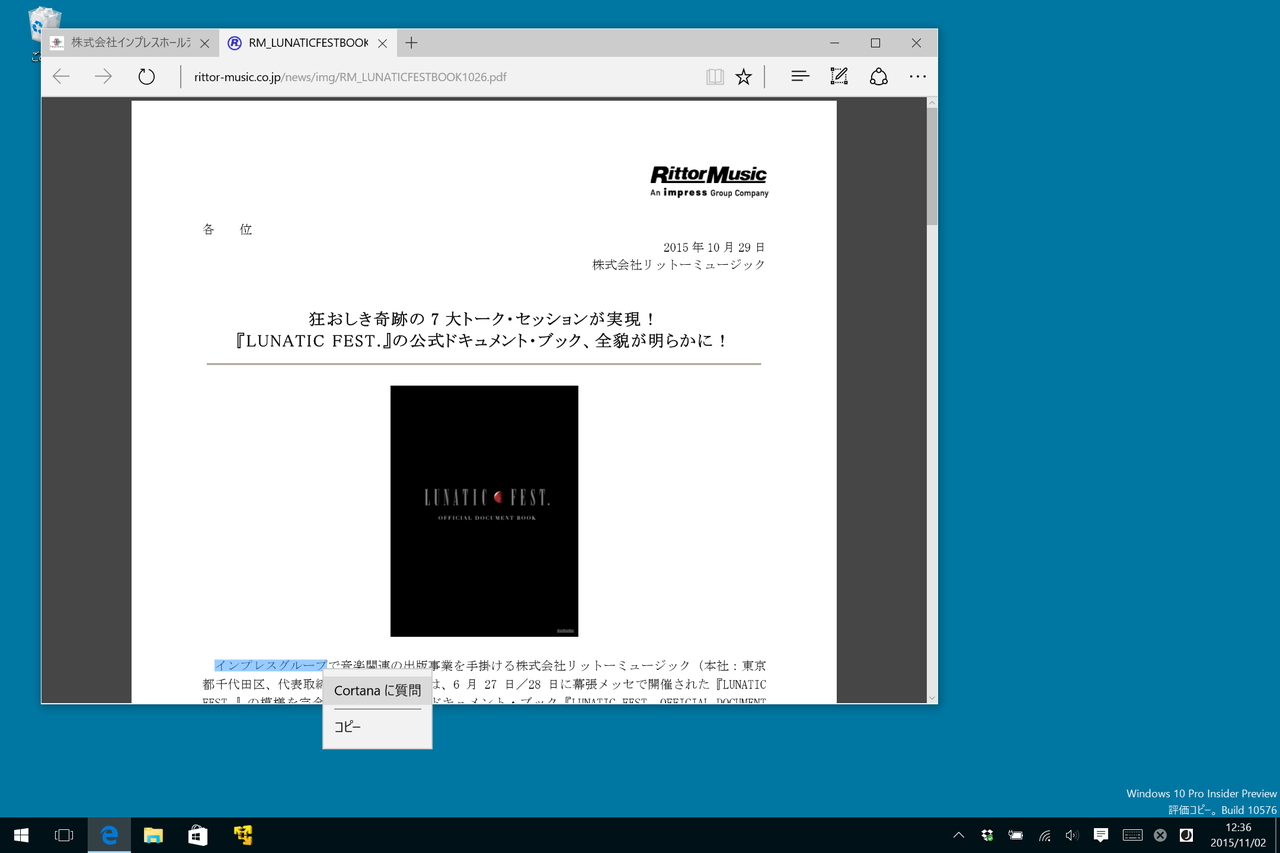Choose コピー to copy the highlighted text
Image resolution: width=1280 pixels, height=853 pixels.
pyautogui.click(x=348, y=727)
